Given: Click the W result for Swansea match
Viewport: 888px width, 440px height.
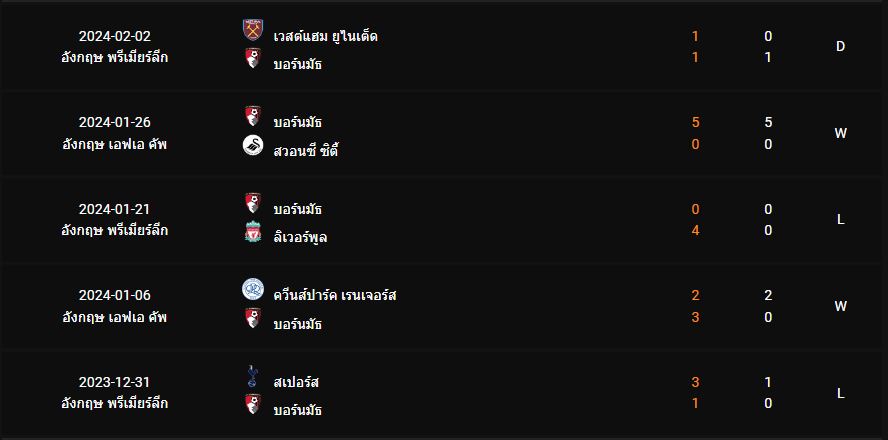Looking at the screenshot, I should click(840, 134).
